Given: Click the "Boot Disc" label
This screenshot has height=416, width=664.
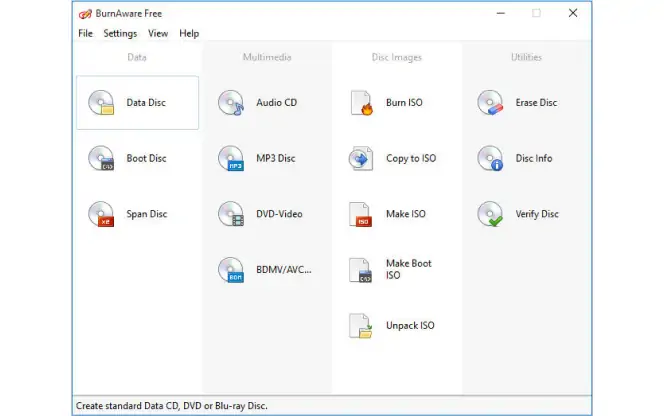Looking at the screenshot, I should [x=147, y=158].
